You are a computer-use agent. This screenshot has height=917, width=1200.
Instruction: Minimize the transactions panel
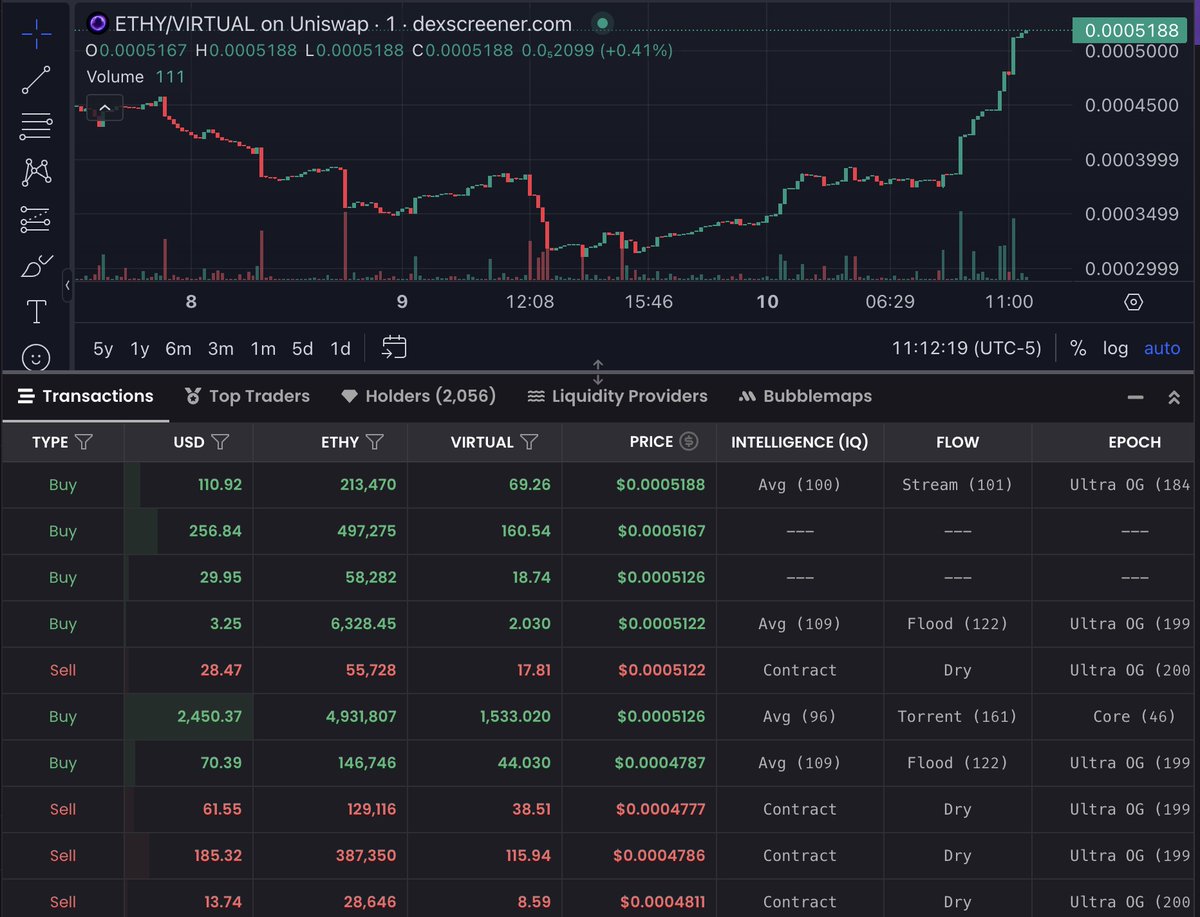tap(1135, 397)
